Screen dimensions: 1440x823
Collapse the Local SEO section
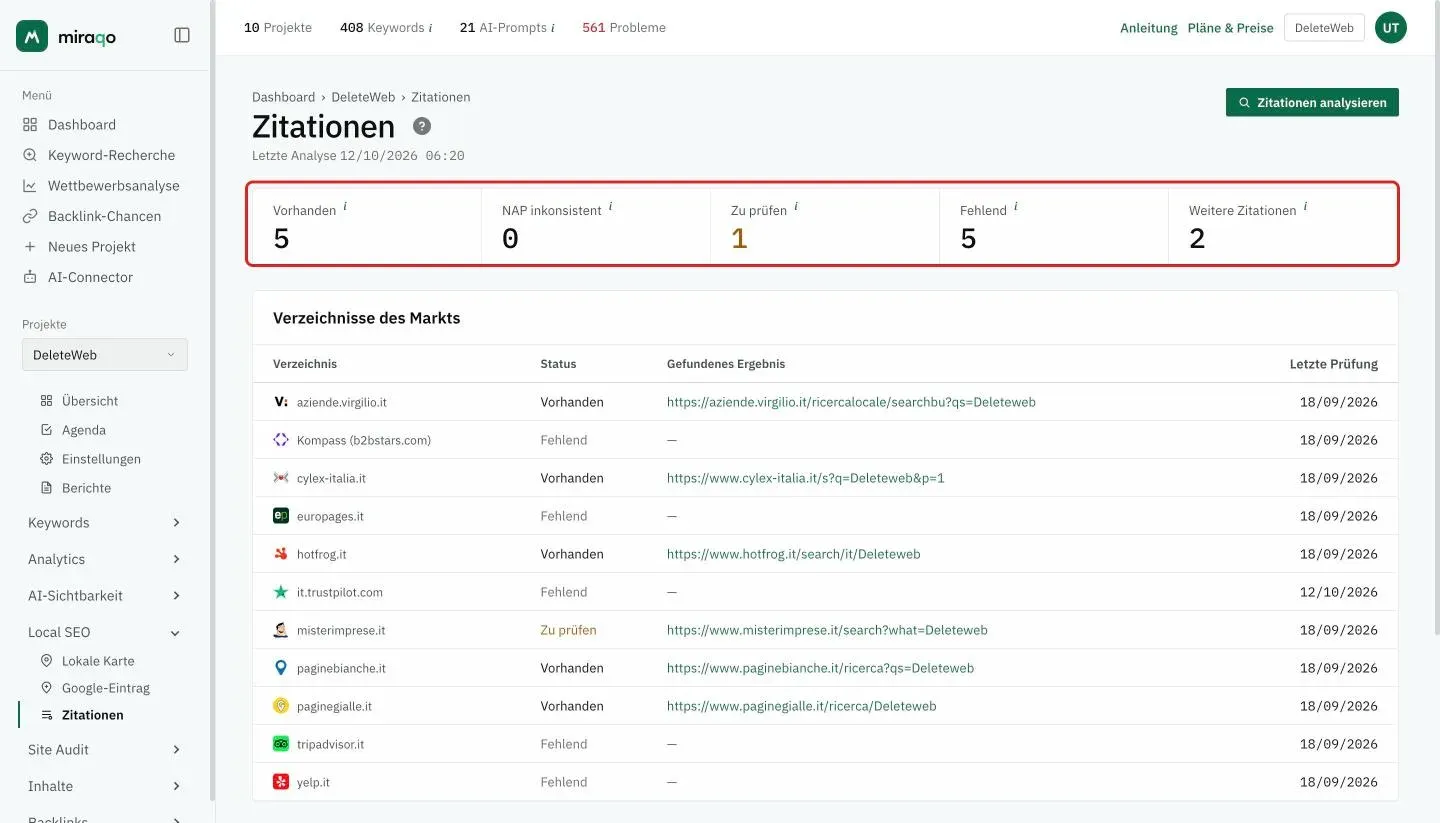pyautogui.click(x=105, y=632)
